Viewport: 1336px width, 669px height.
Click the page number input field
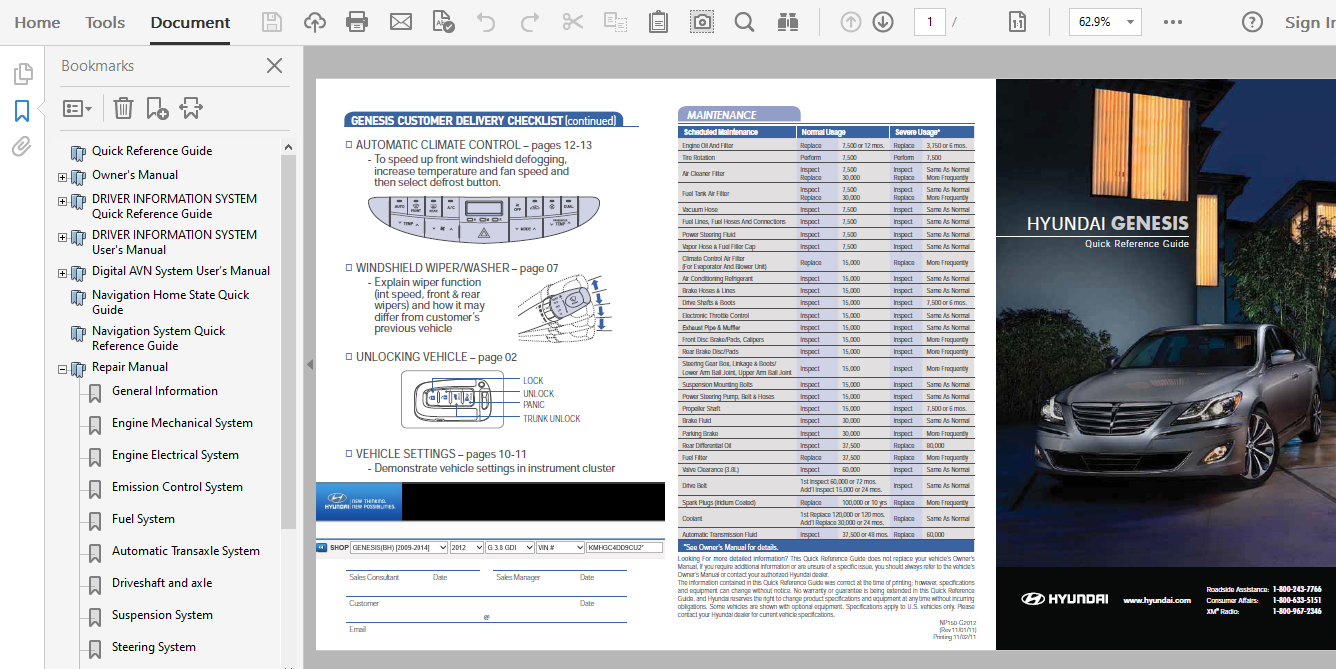click(x=929, y=22)
